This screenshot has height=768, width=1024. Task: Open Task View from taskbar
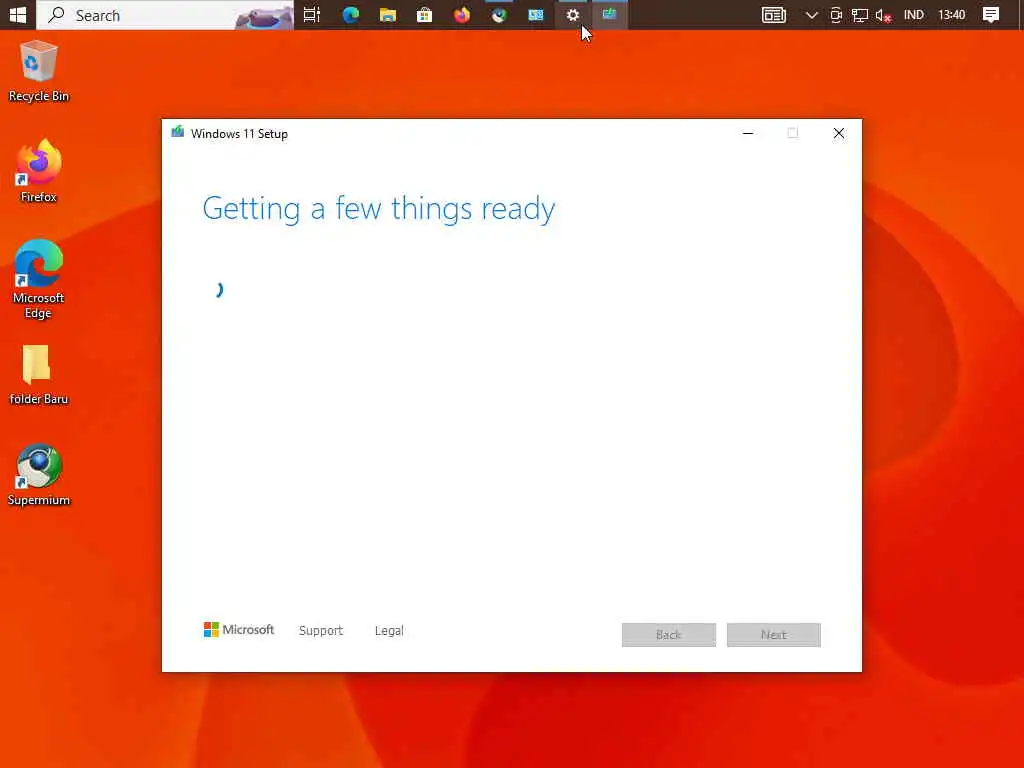coord(312,14)
